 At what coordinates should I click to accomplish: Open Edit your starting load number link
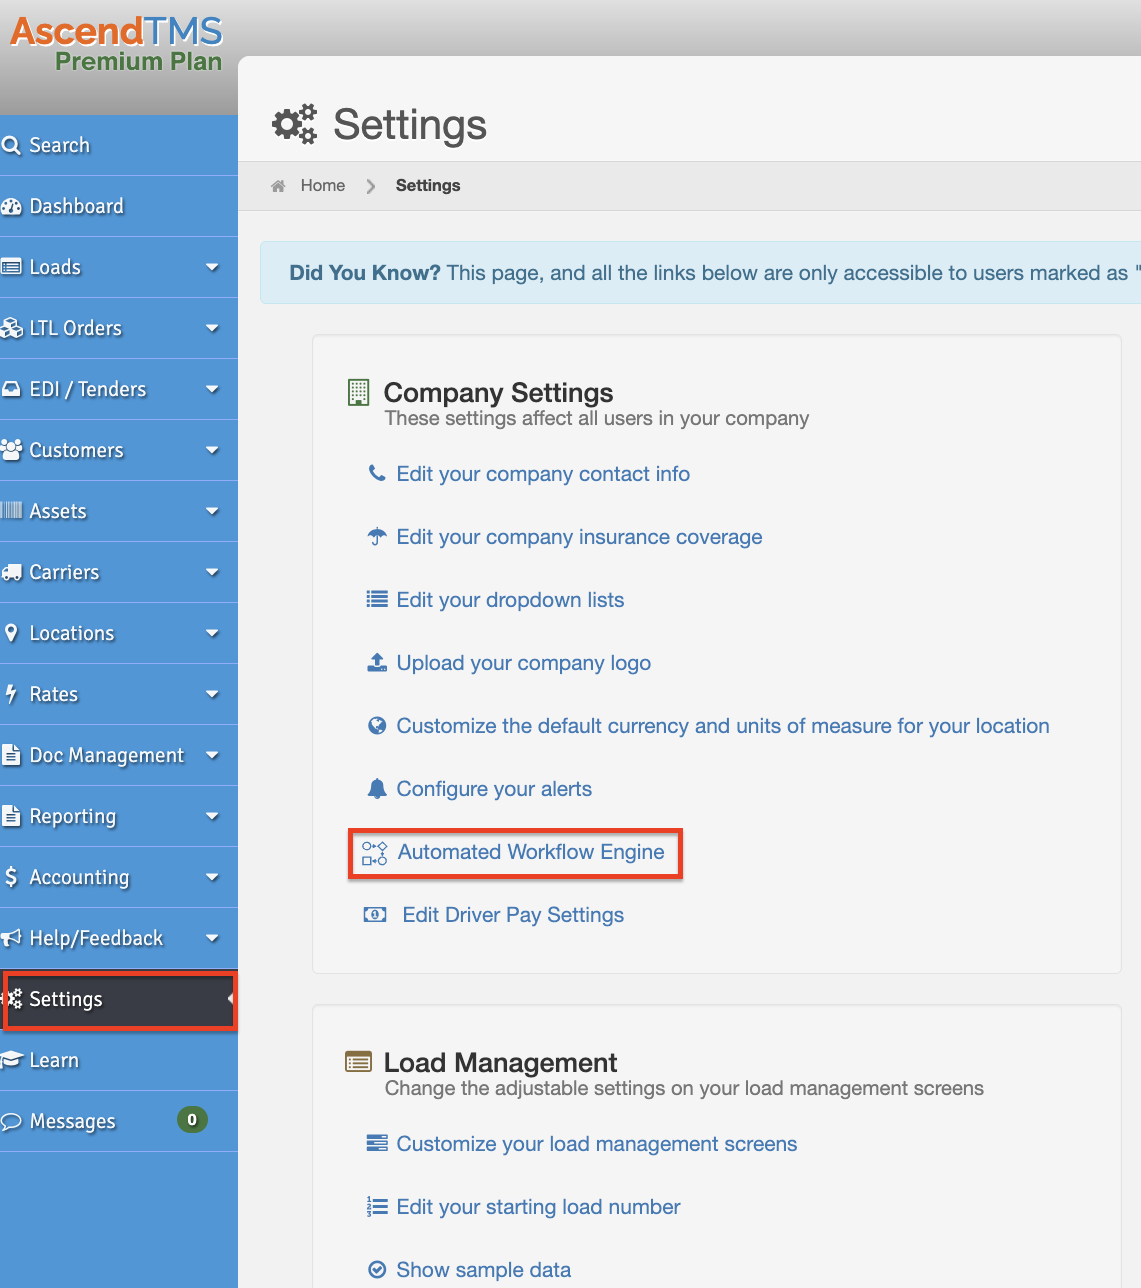point(538,1207)
